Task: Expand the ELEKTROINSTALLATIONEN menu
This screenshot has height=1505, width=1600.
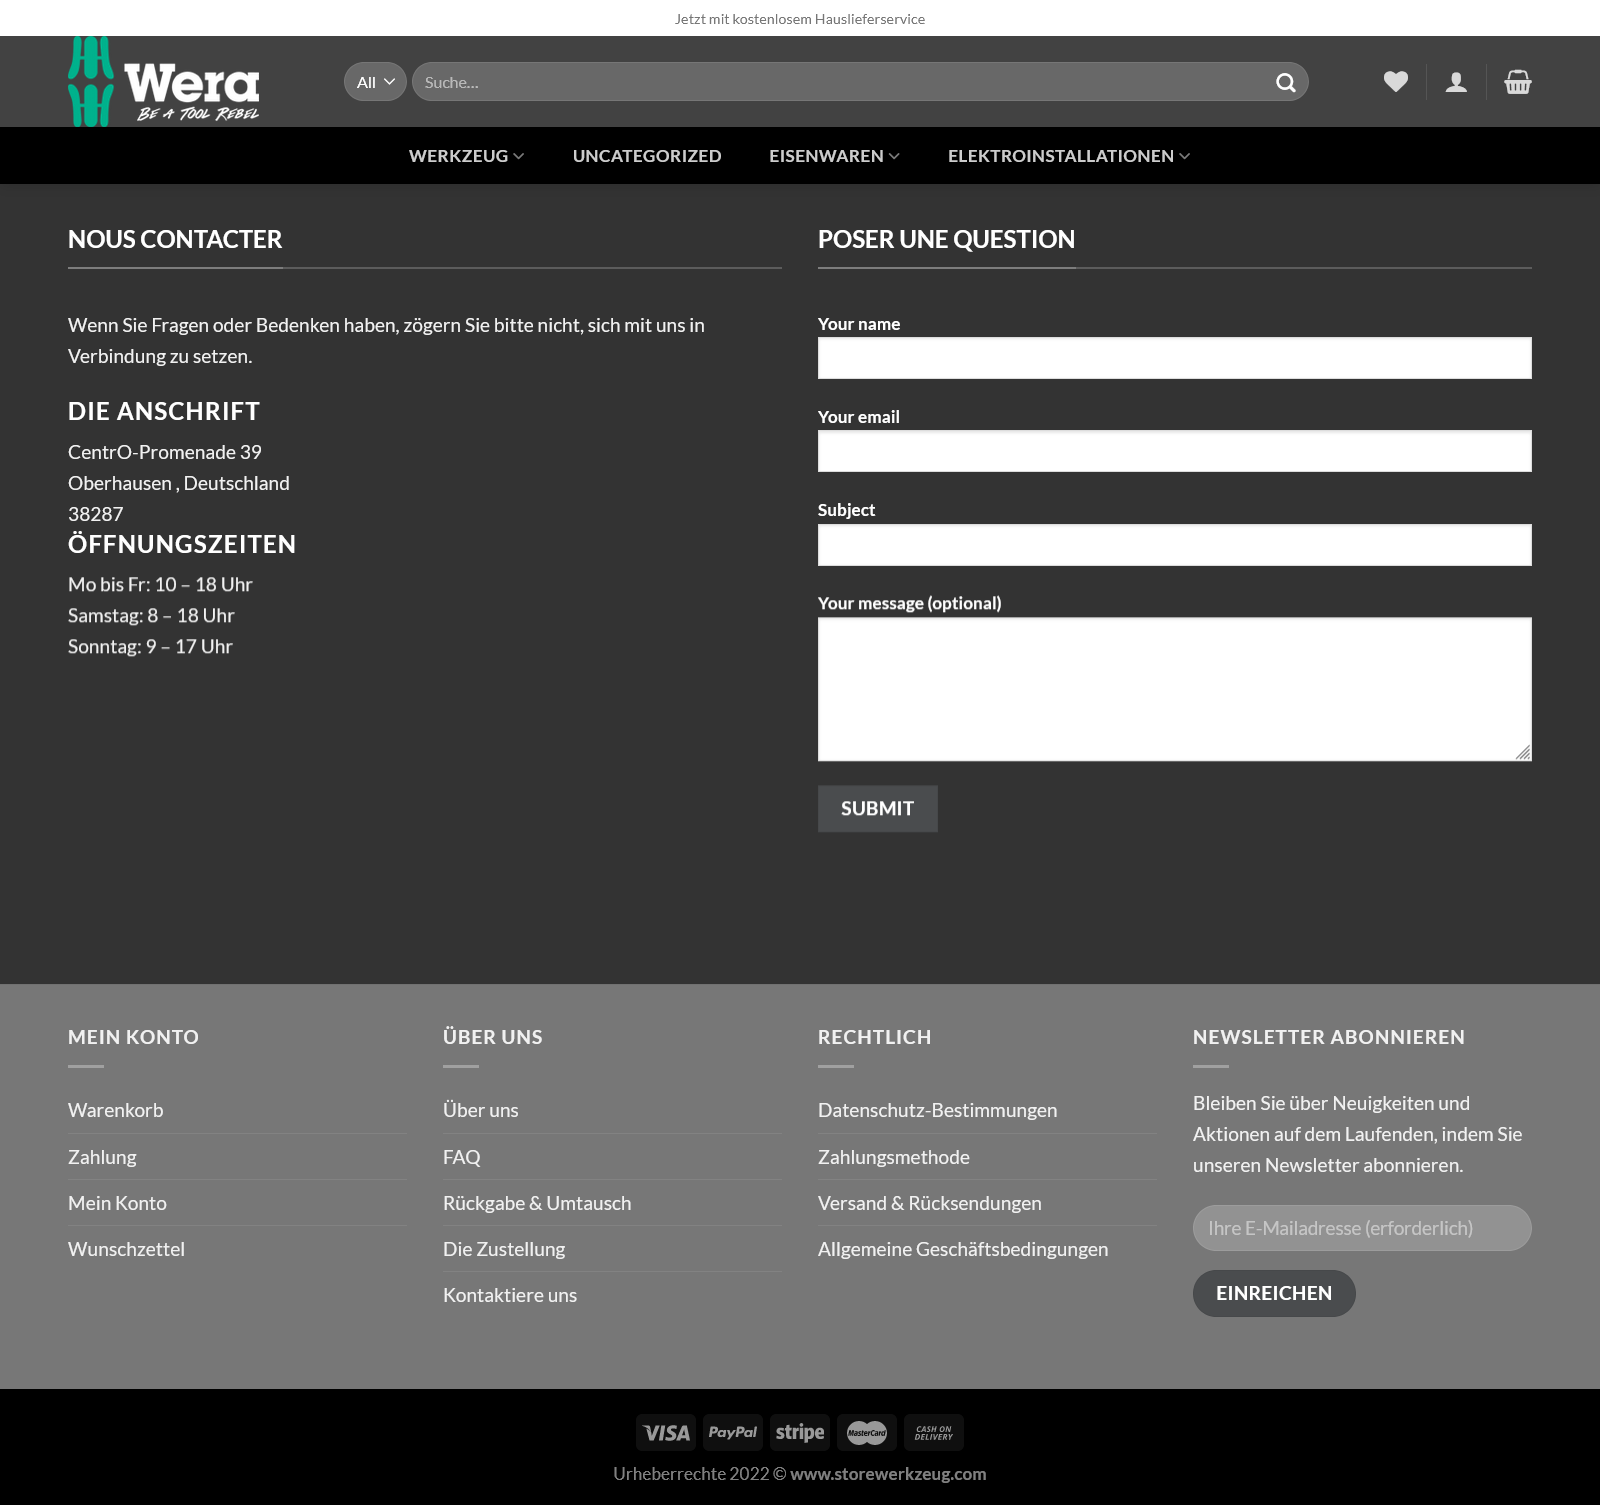Action: (1069, 156)
